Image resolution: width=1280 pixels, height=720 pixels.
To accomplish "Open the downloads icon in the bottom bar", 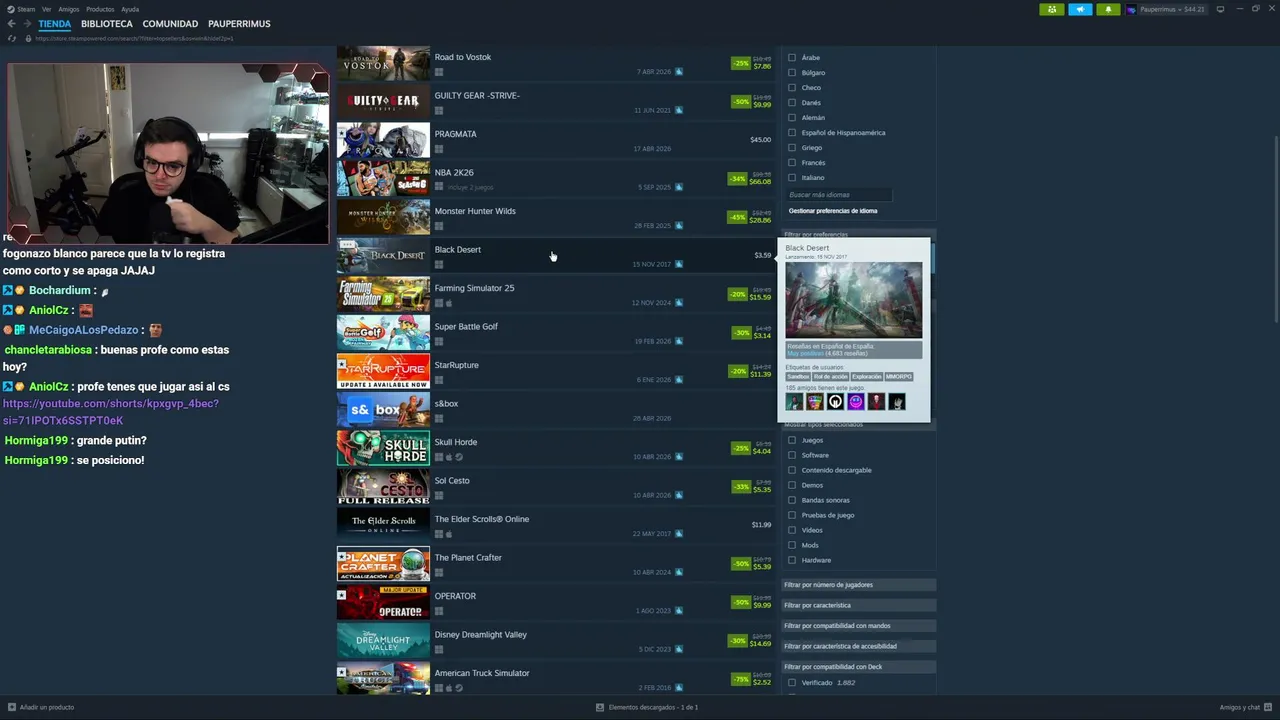I will (x=600, y=707).
